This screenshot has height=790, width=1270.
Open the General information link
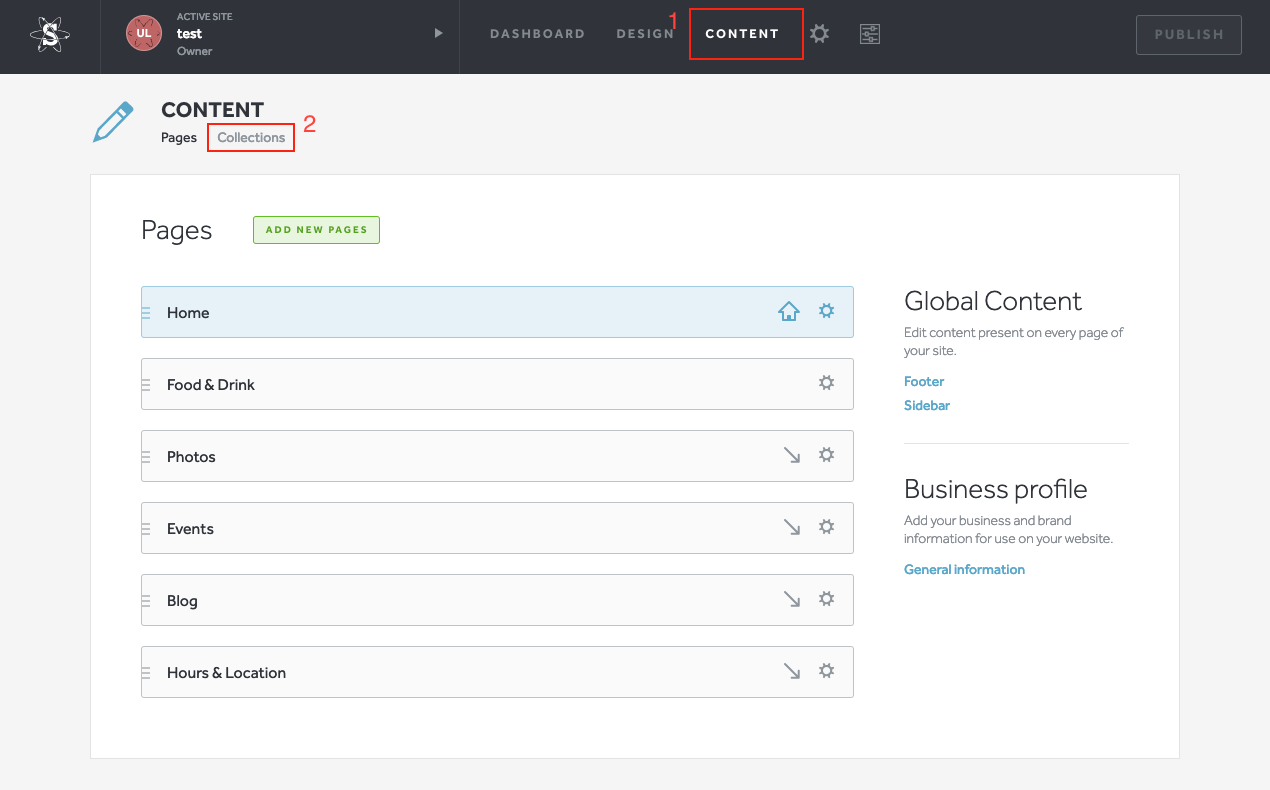(964, 569)
